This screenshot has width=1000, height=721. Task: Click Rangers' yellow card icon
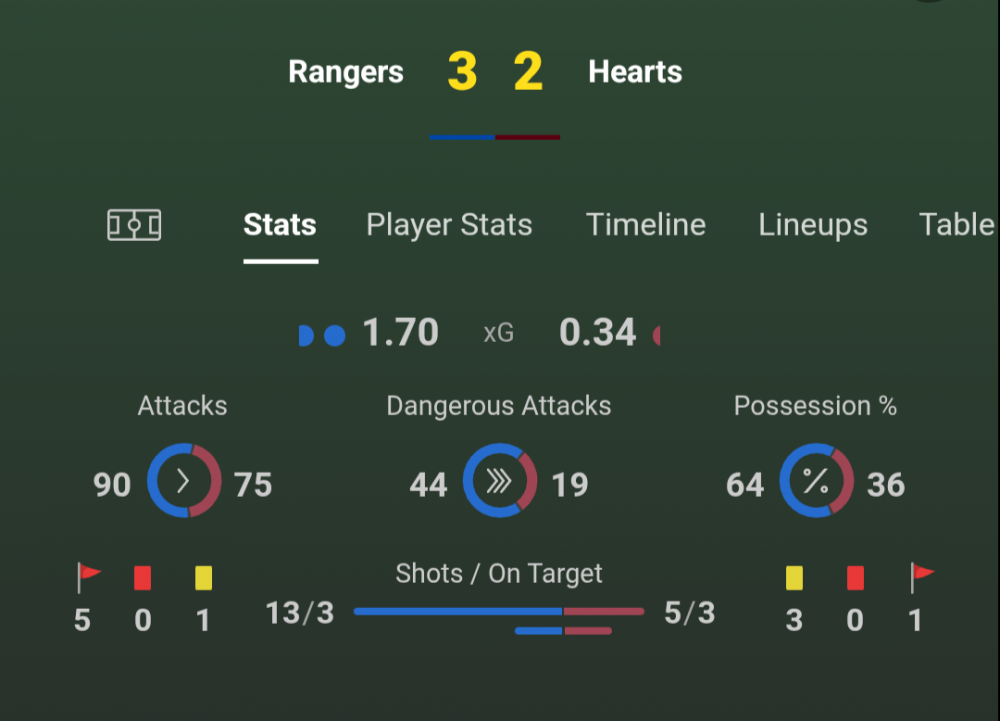pyautogui.click(x=203, y=578)
